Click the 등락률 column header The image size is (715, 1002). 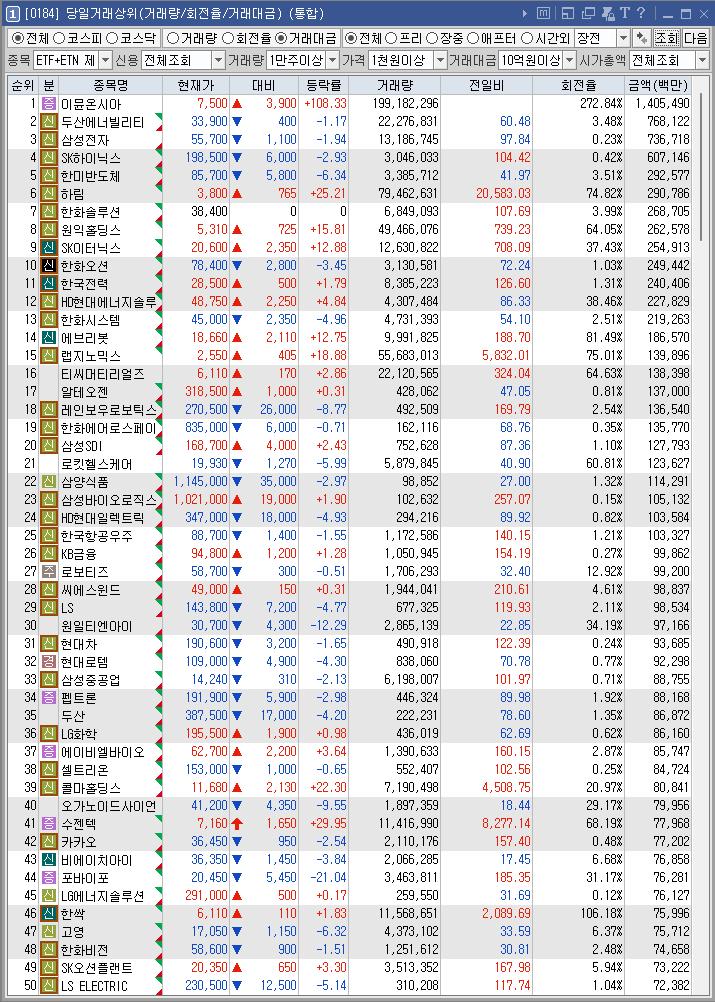[324, 85]
